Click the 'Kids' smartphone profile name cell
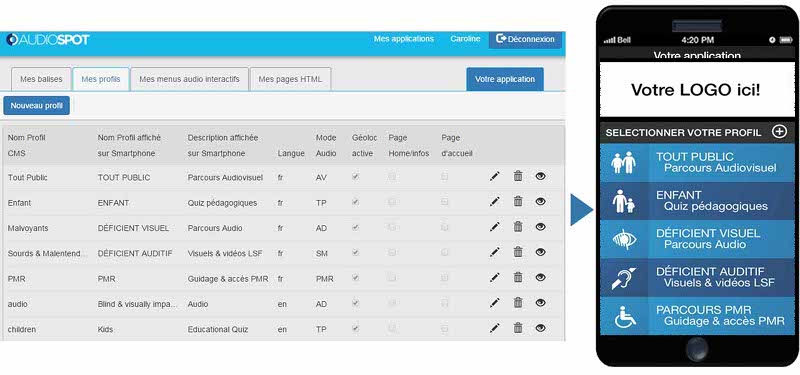Screen dimensions: 800x375 pyautogui.click(x=106, y=330)
